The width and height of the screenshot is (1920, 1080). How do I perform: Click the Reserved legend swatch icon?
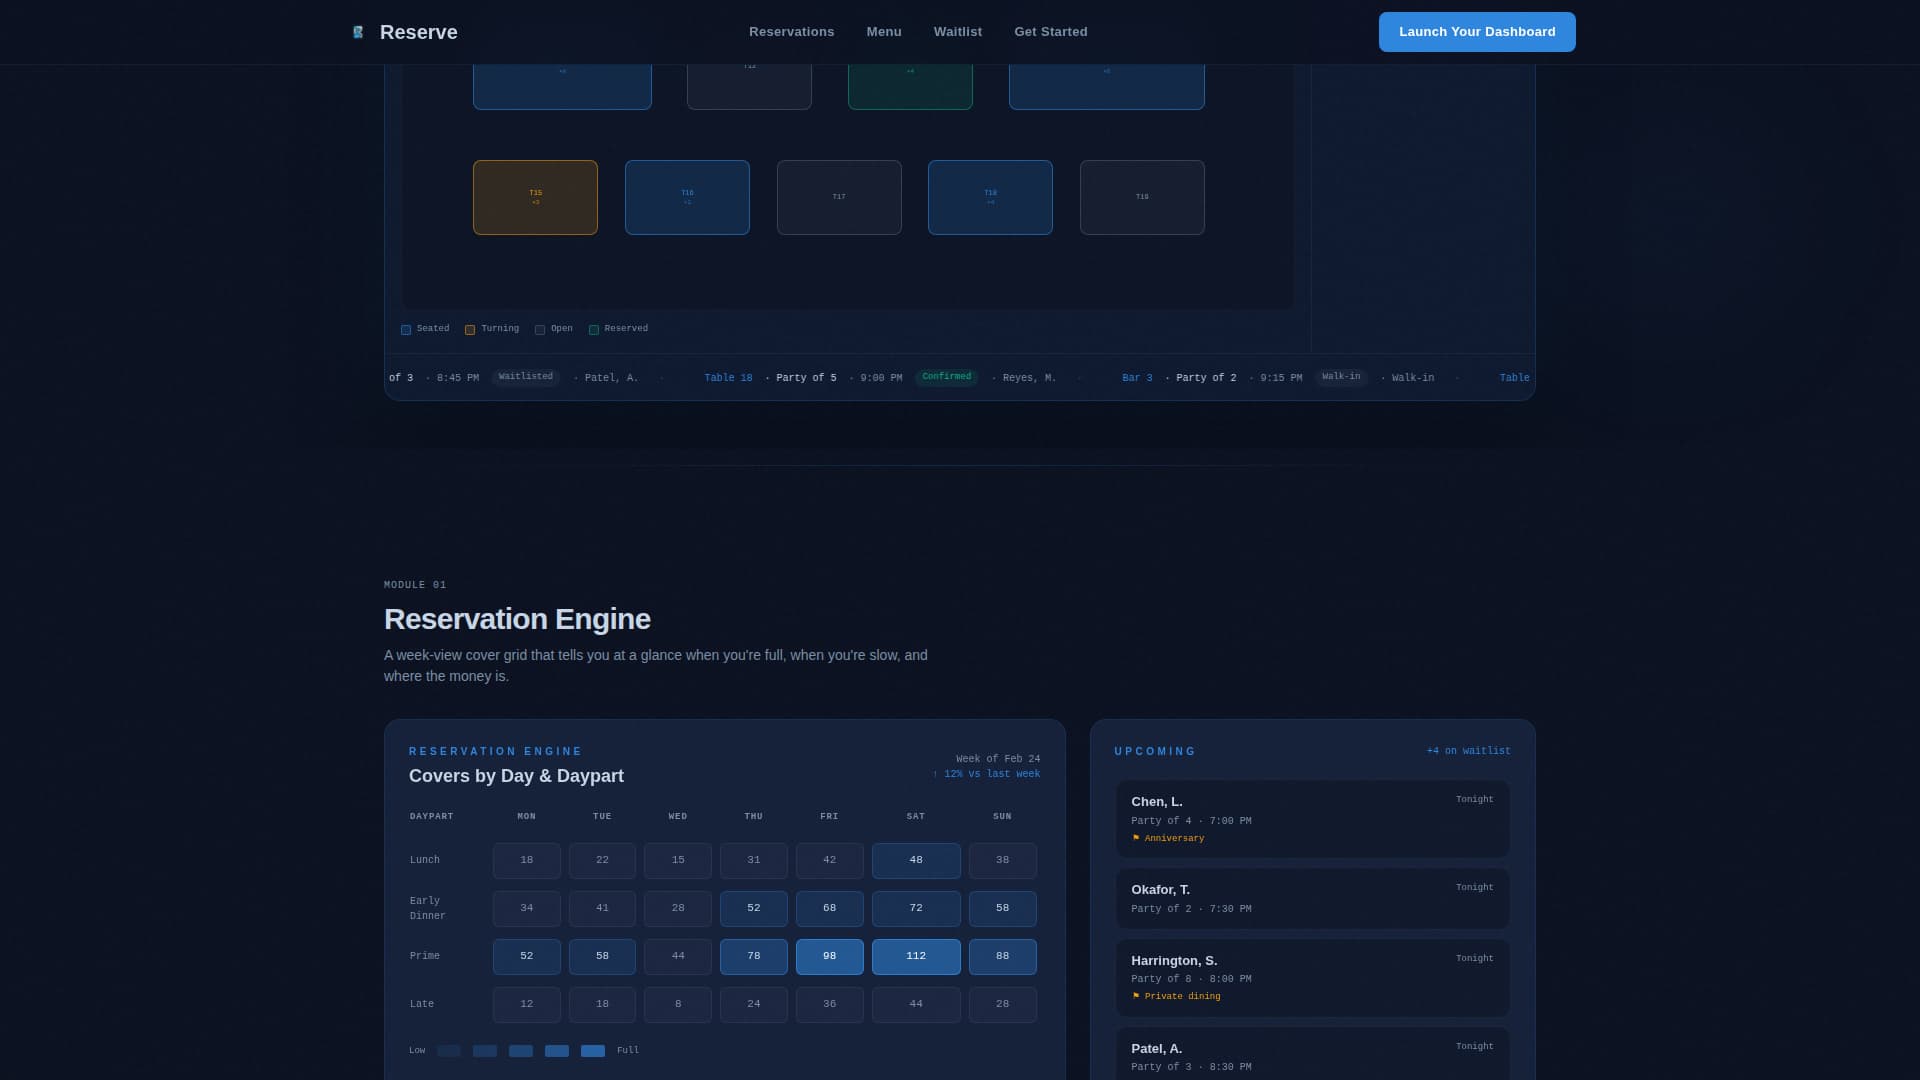[594, 330]
